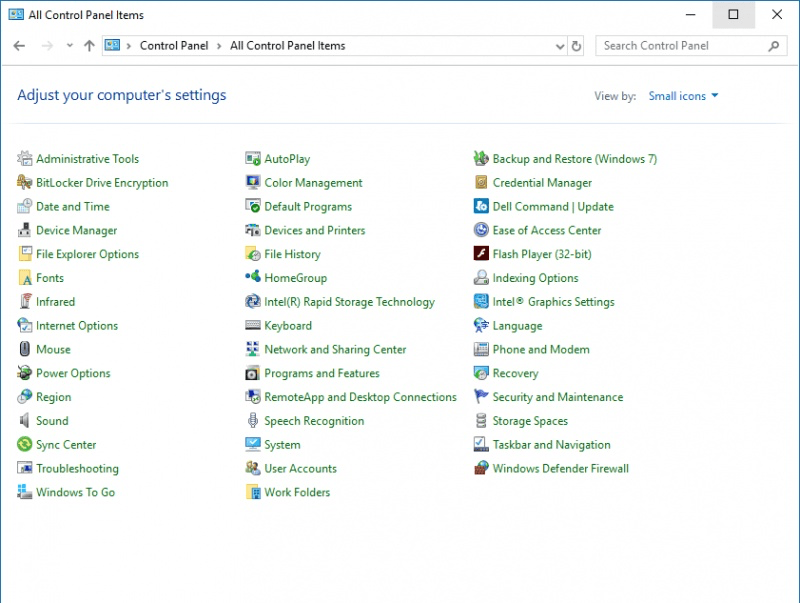Image resolution: width=800 pixels, height=603 pixels.
Task: Select the Control Panel breadcrumb
Action: point(174,46)
